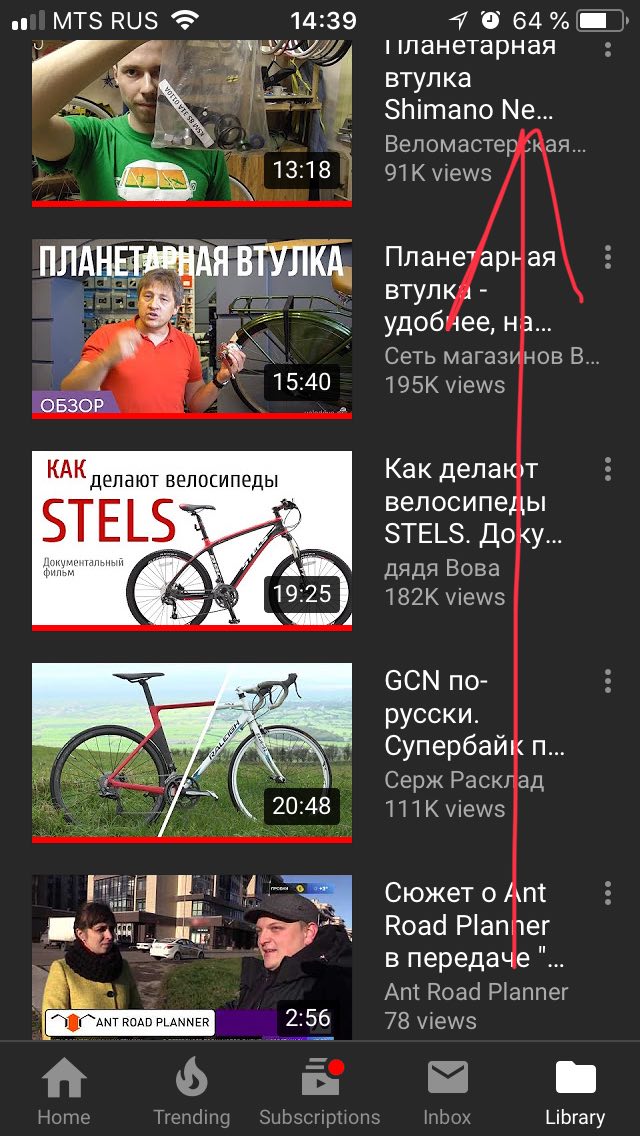Open the Inbox envelope icon
This screenshot has width=640, height=1136.
447,1077
